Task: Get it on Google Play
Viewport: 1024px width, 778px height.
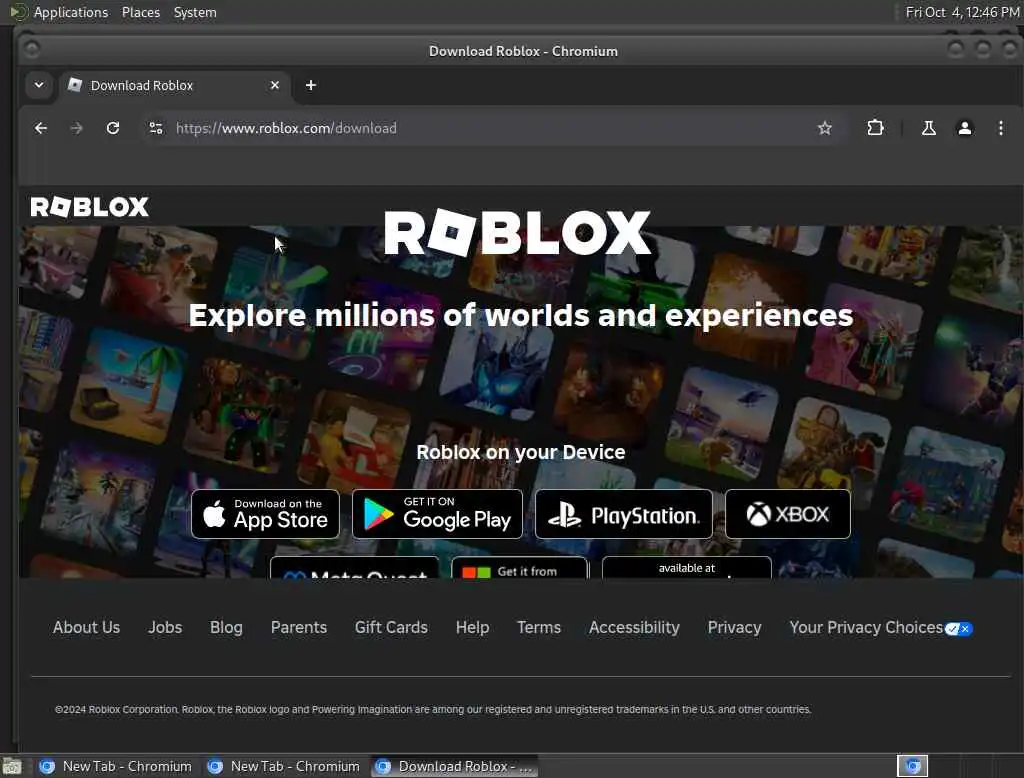Action: pyautogui.click(x=437, y=514)
